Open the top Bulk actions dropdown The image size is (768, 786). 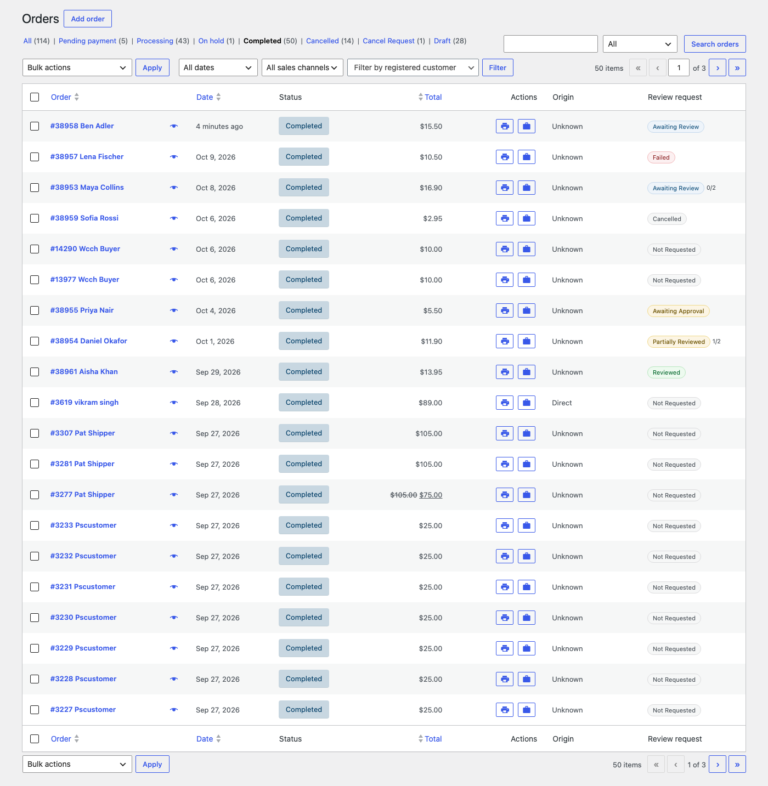pos(77,68)
